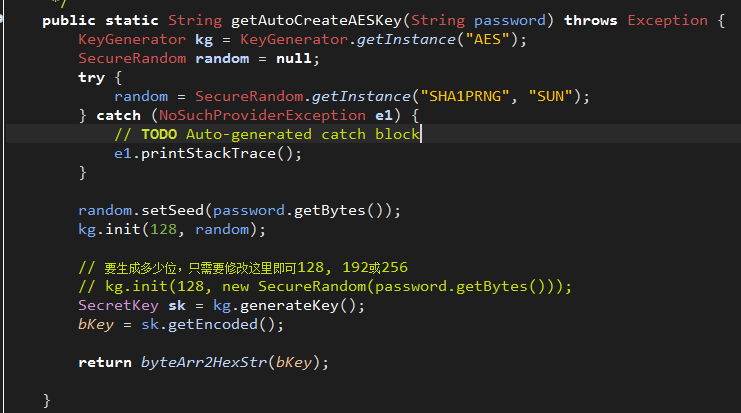The image size is (741, 413).
Task: Click setSeed in the random.setSeed line
Action: [172, 210]
